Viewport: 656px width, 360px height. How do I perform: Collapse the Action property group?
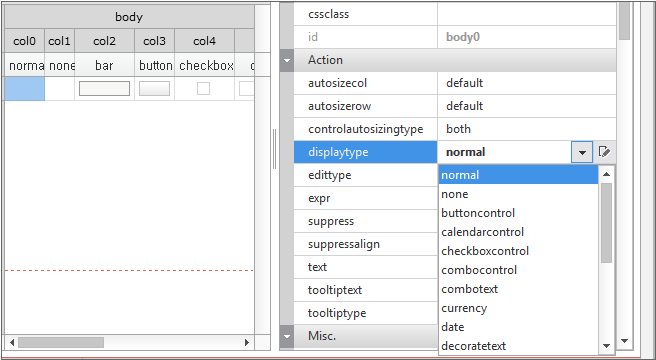[287, 60]
